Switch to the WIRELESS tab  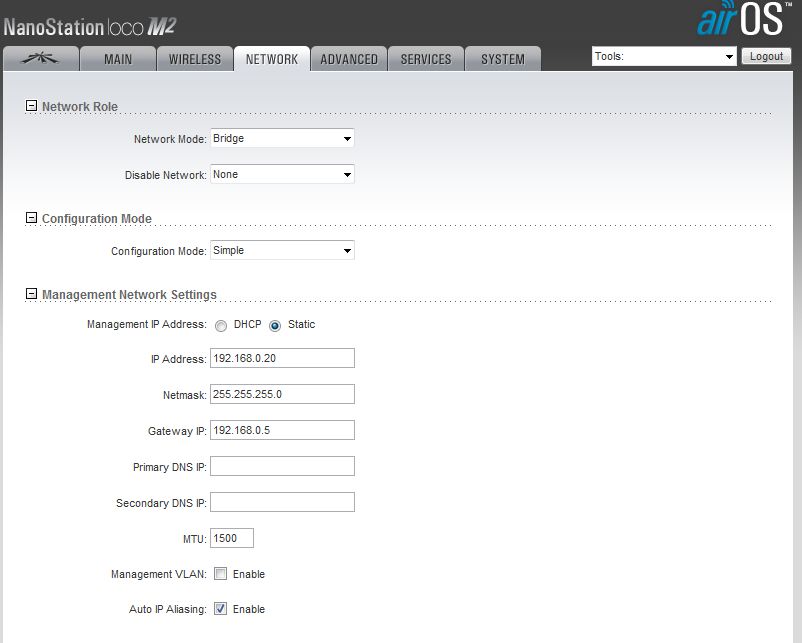[x=195, y=59]
